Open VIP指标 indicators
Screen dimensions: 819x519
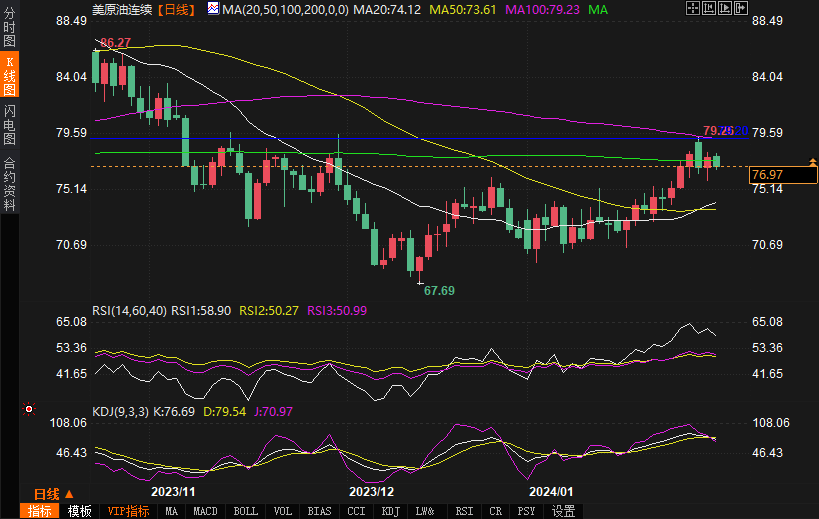[128, 511]
